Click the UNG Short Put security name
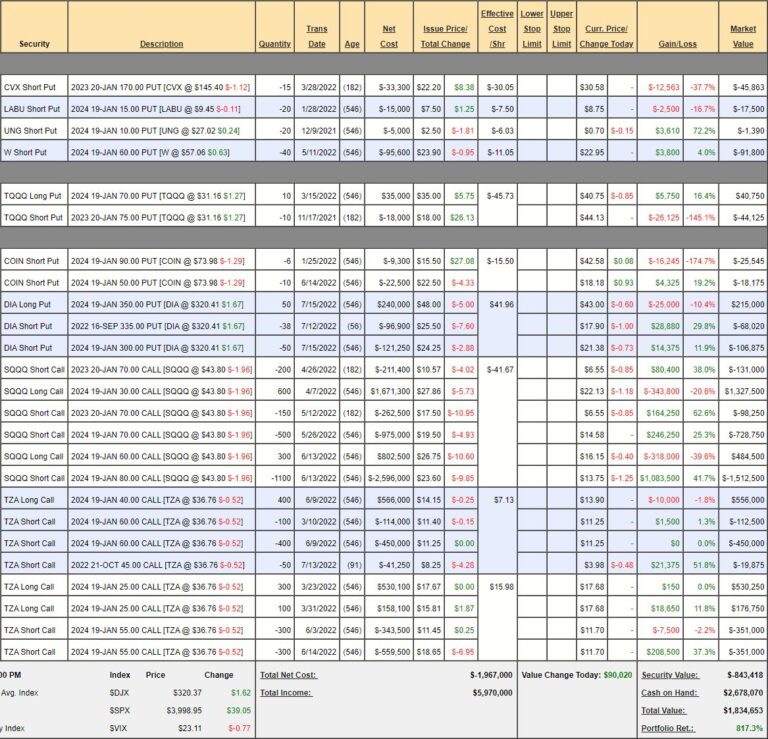 pos(32,131)
